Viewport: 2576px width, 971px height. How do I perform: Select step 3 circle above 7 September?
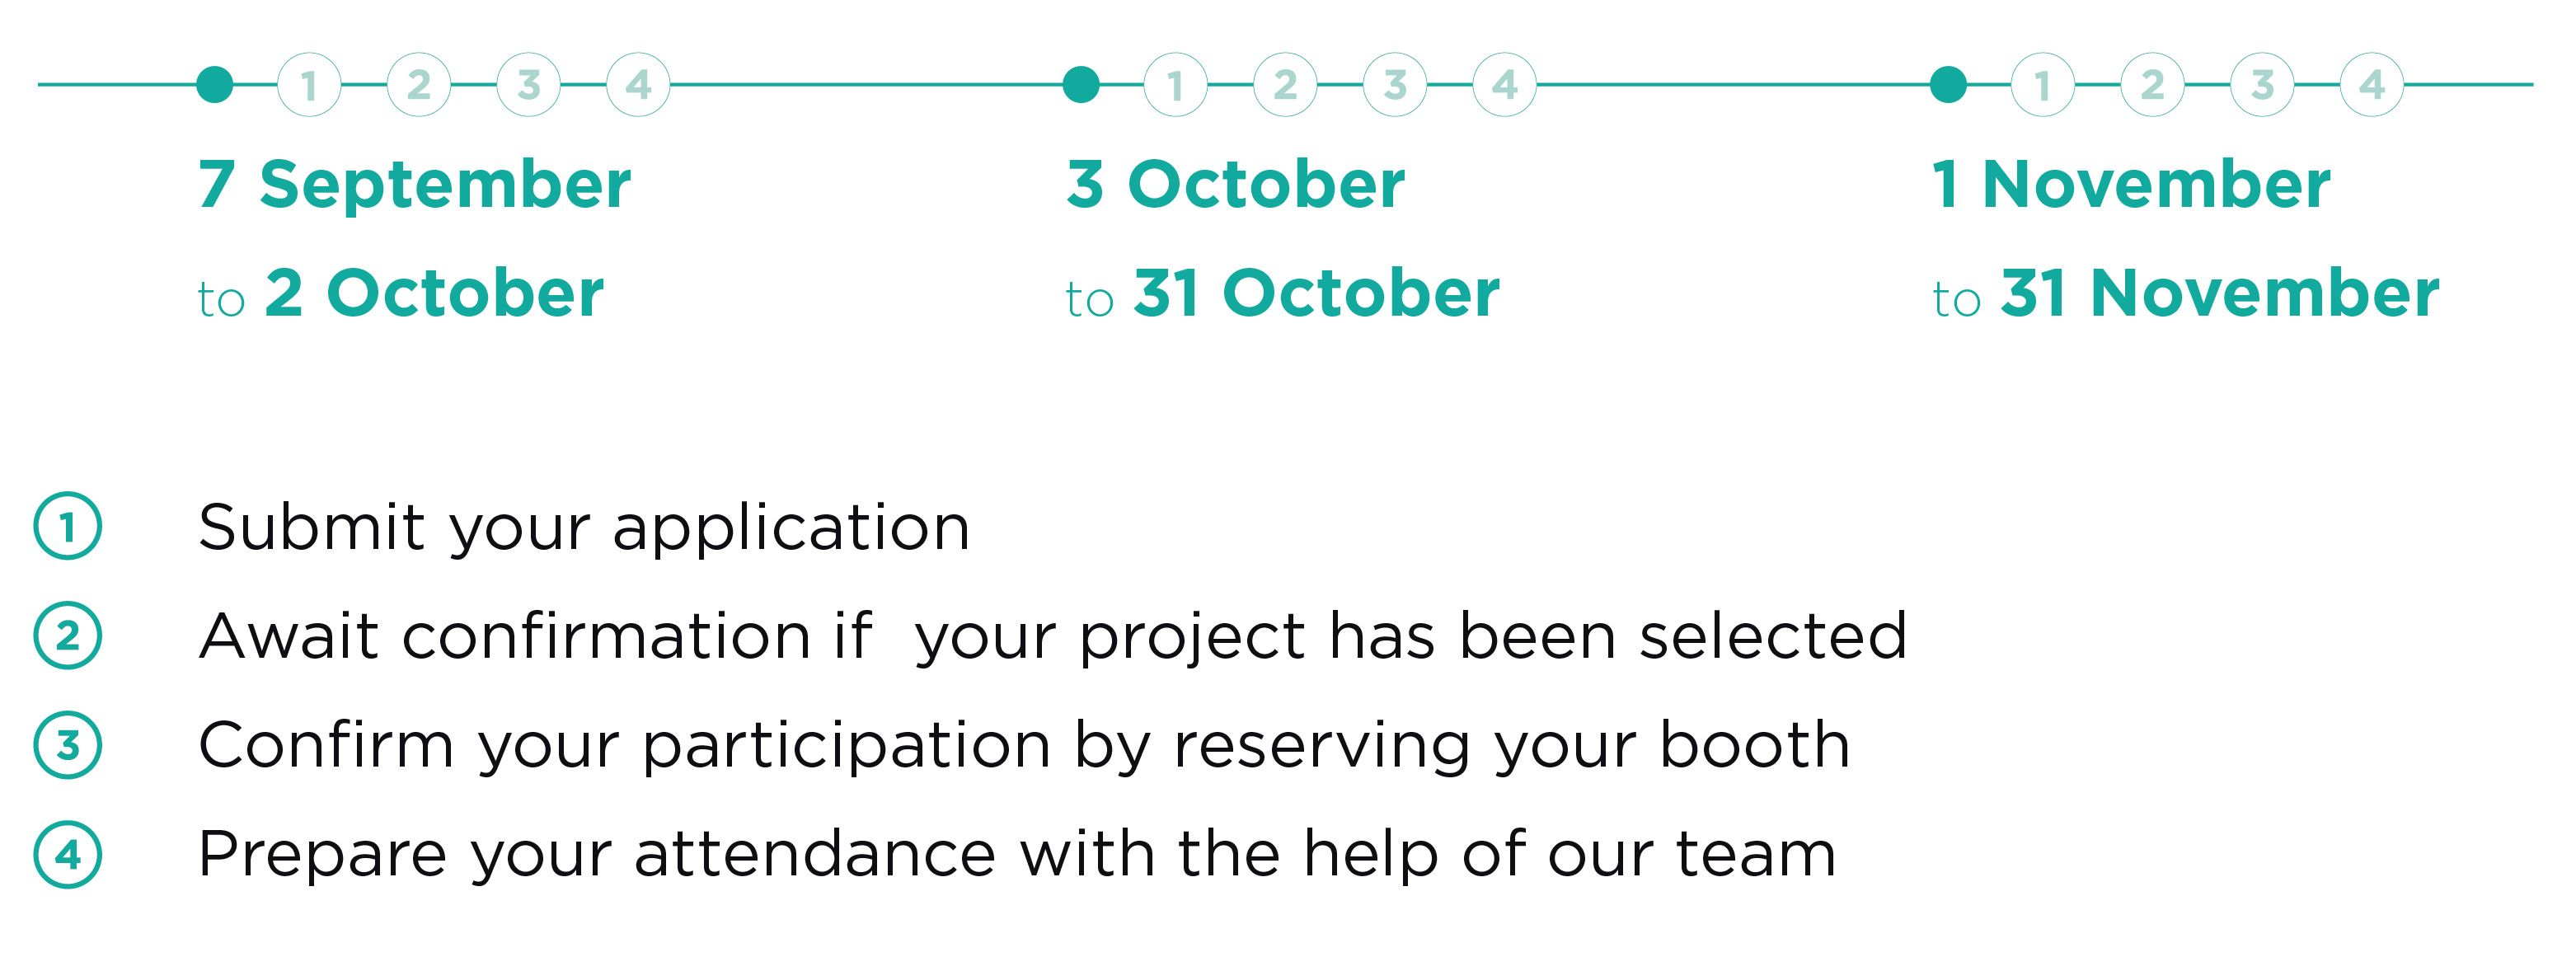(x=529, y=85)
